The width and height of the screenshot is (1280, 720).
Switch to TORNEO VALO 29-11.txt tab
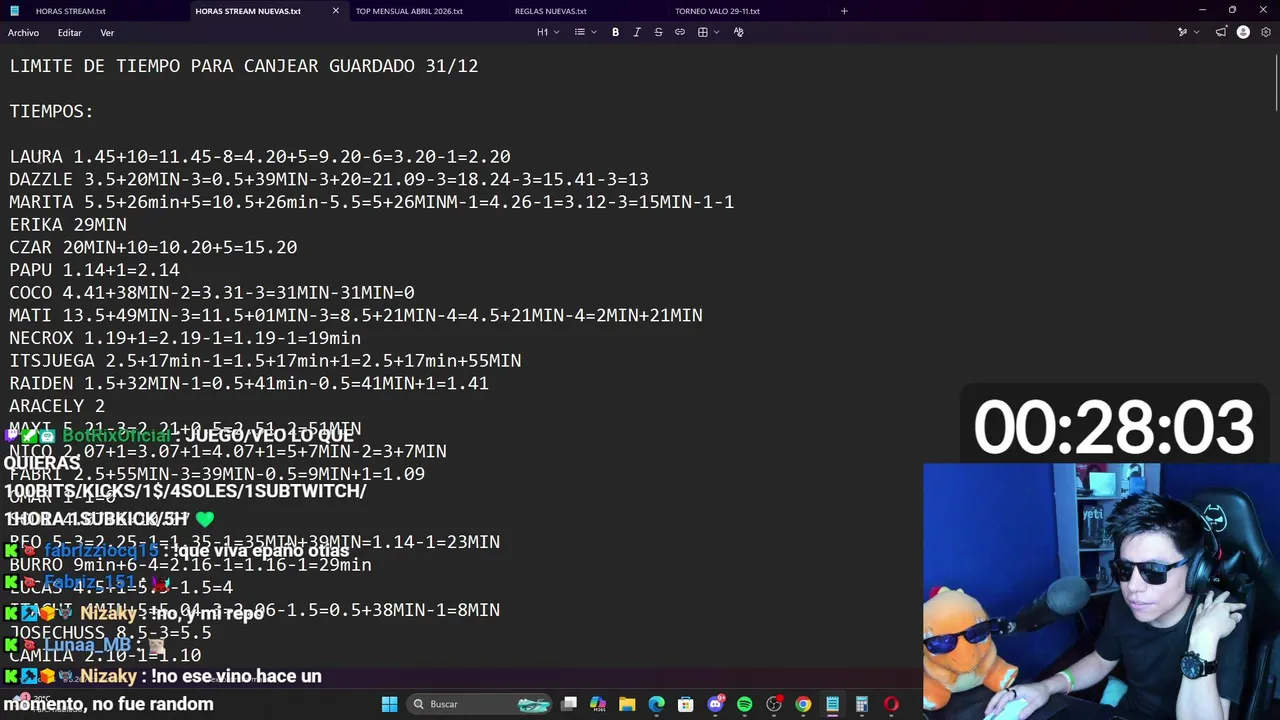pos(717,11)
